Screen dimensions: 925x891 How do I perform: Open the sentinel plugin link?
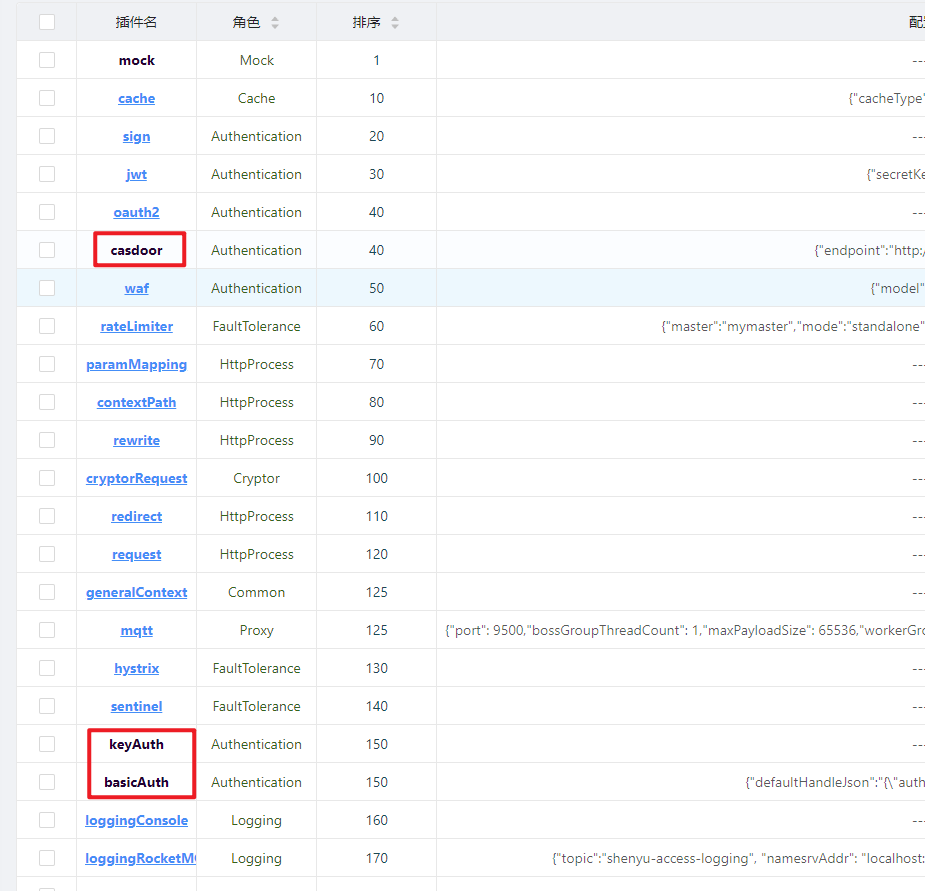[136, 706]
